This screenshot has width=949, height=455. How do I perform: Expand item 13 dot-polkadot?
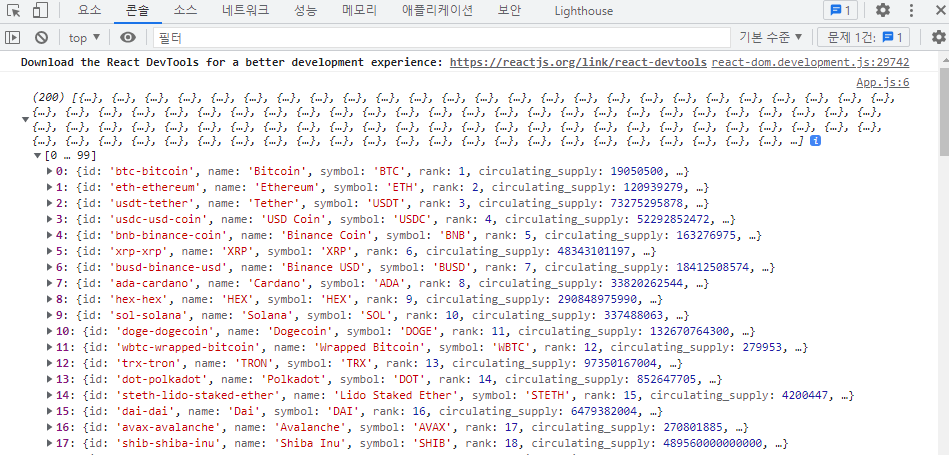(x=50, y=379)
